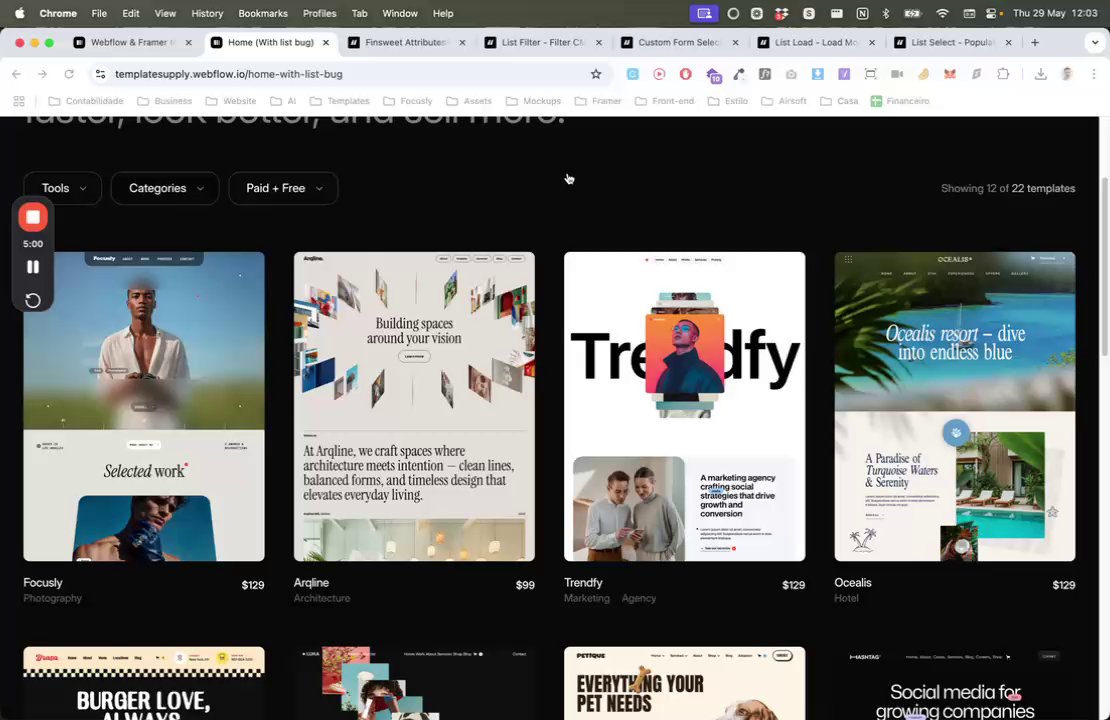The width and height of the screenshot is (1110, 720).
Task: Click the Trendfy template title
Action: point(583,583)
